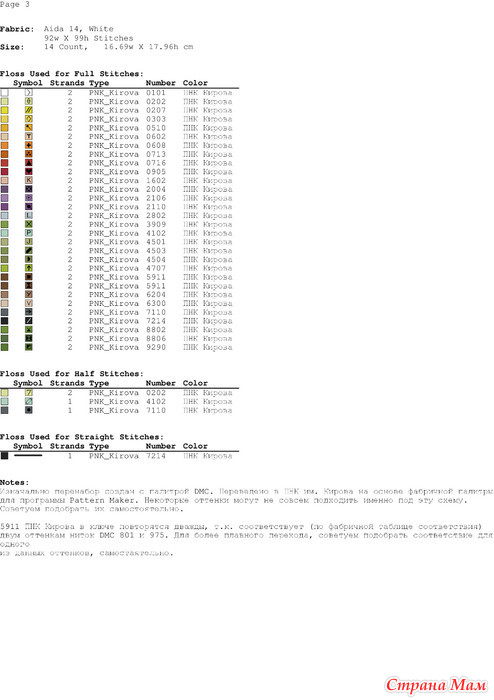
Task: Open the Страна Мам watermark link
Action: pyautogui.click(x=436, y=685)
